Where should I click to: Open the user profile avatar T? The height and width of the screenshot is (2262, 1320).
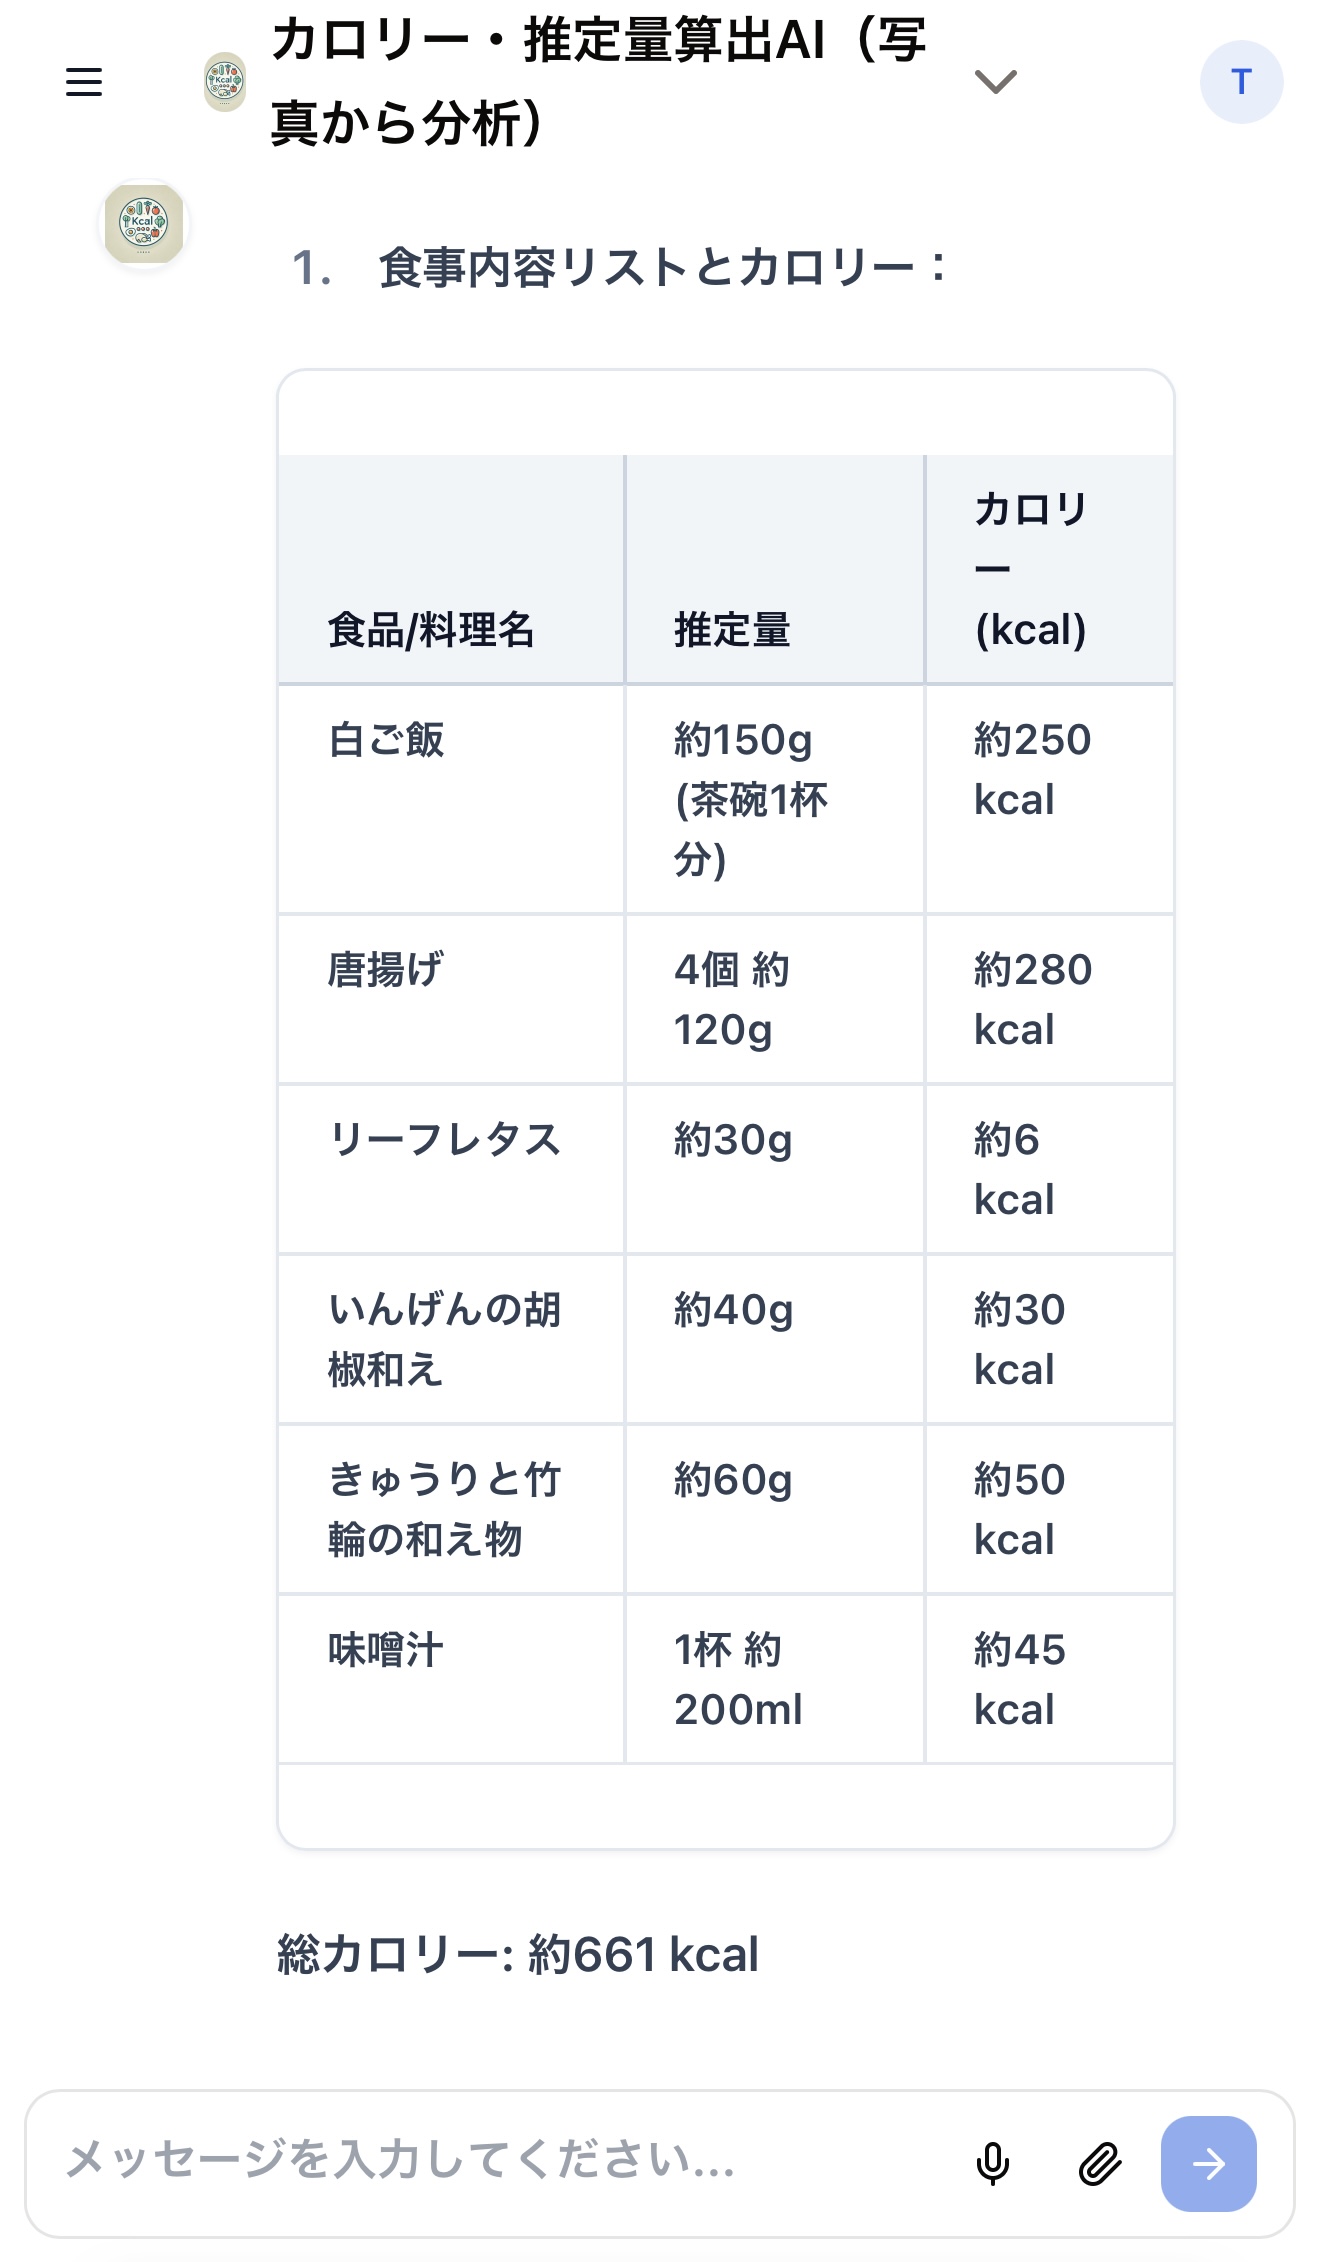point(1241,82)
